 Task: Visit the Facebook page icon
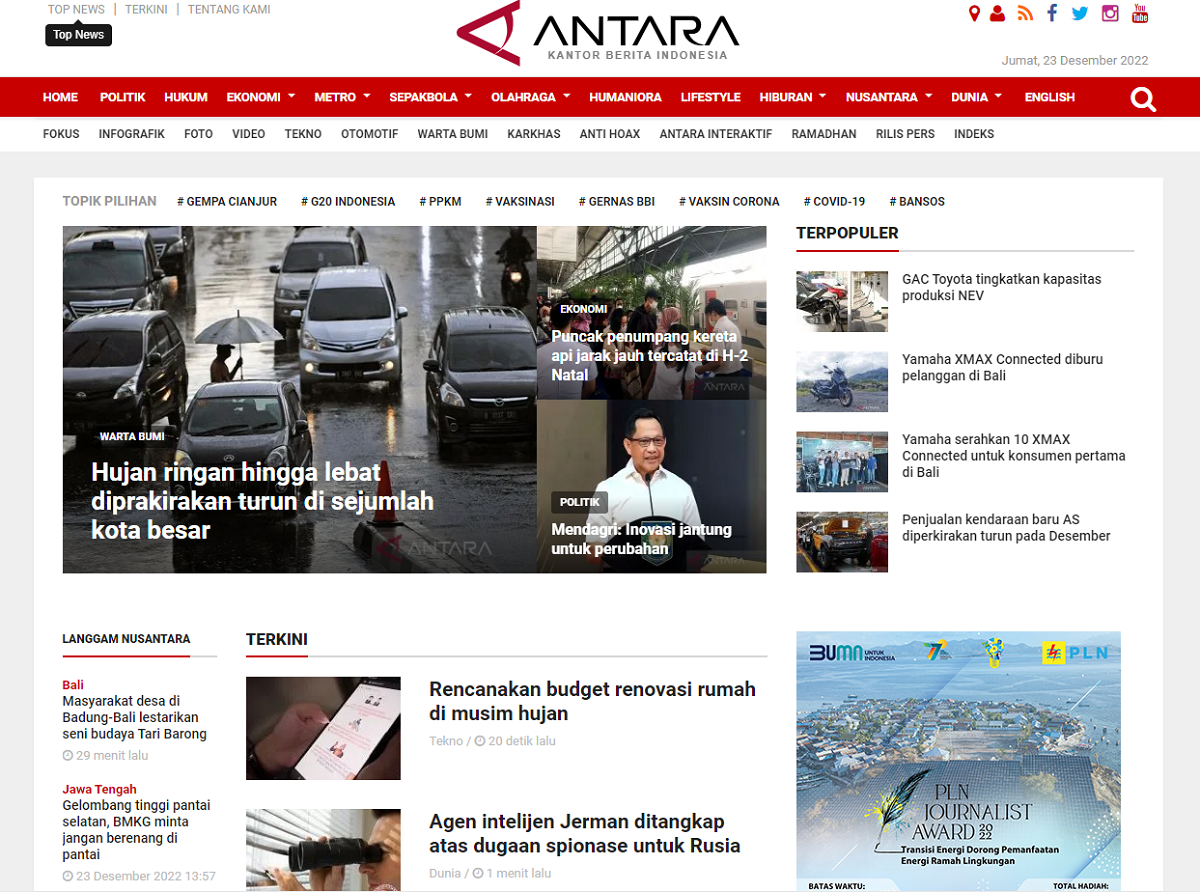pyautogui.click(x=1052, y=13)
